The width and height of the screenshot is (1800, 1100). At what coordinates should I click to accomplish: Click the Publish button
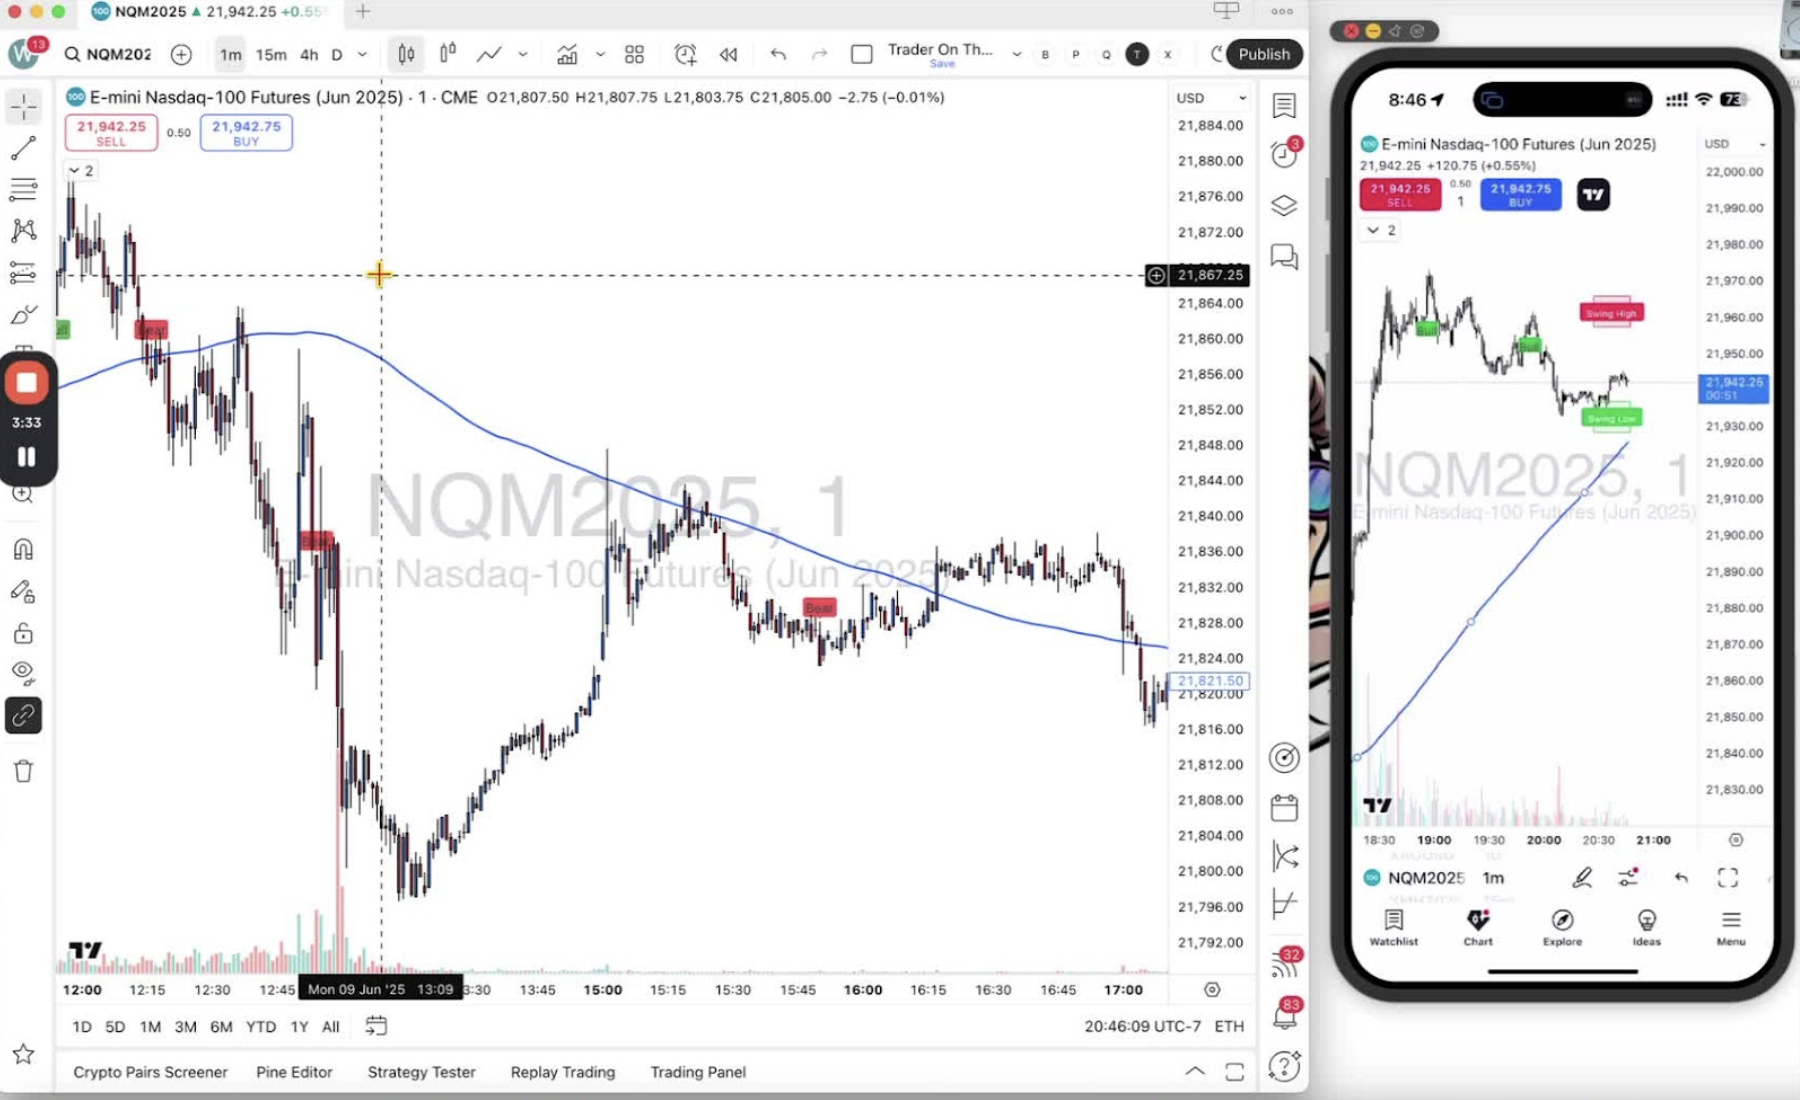click(1264, 54)
